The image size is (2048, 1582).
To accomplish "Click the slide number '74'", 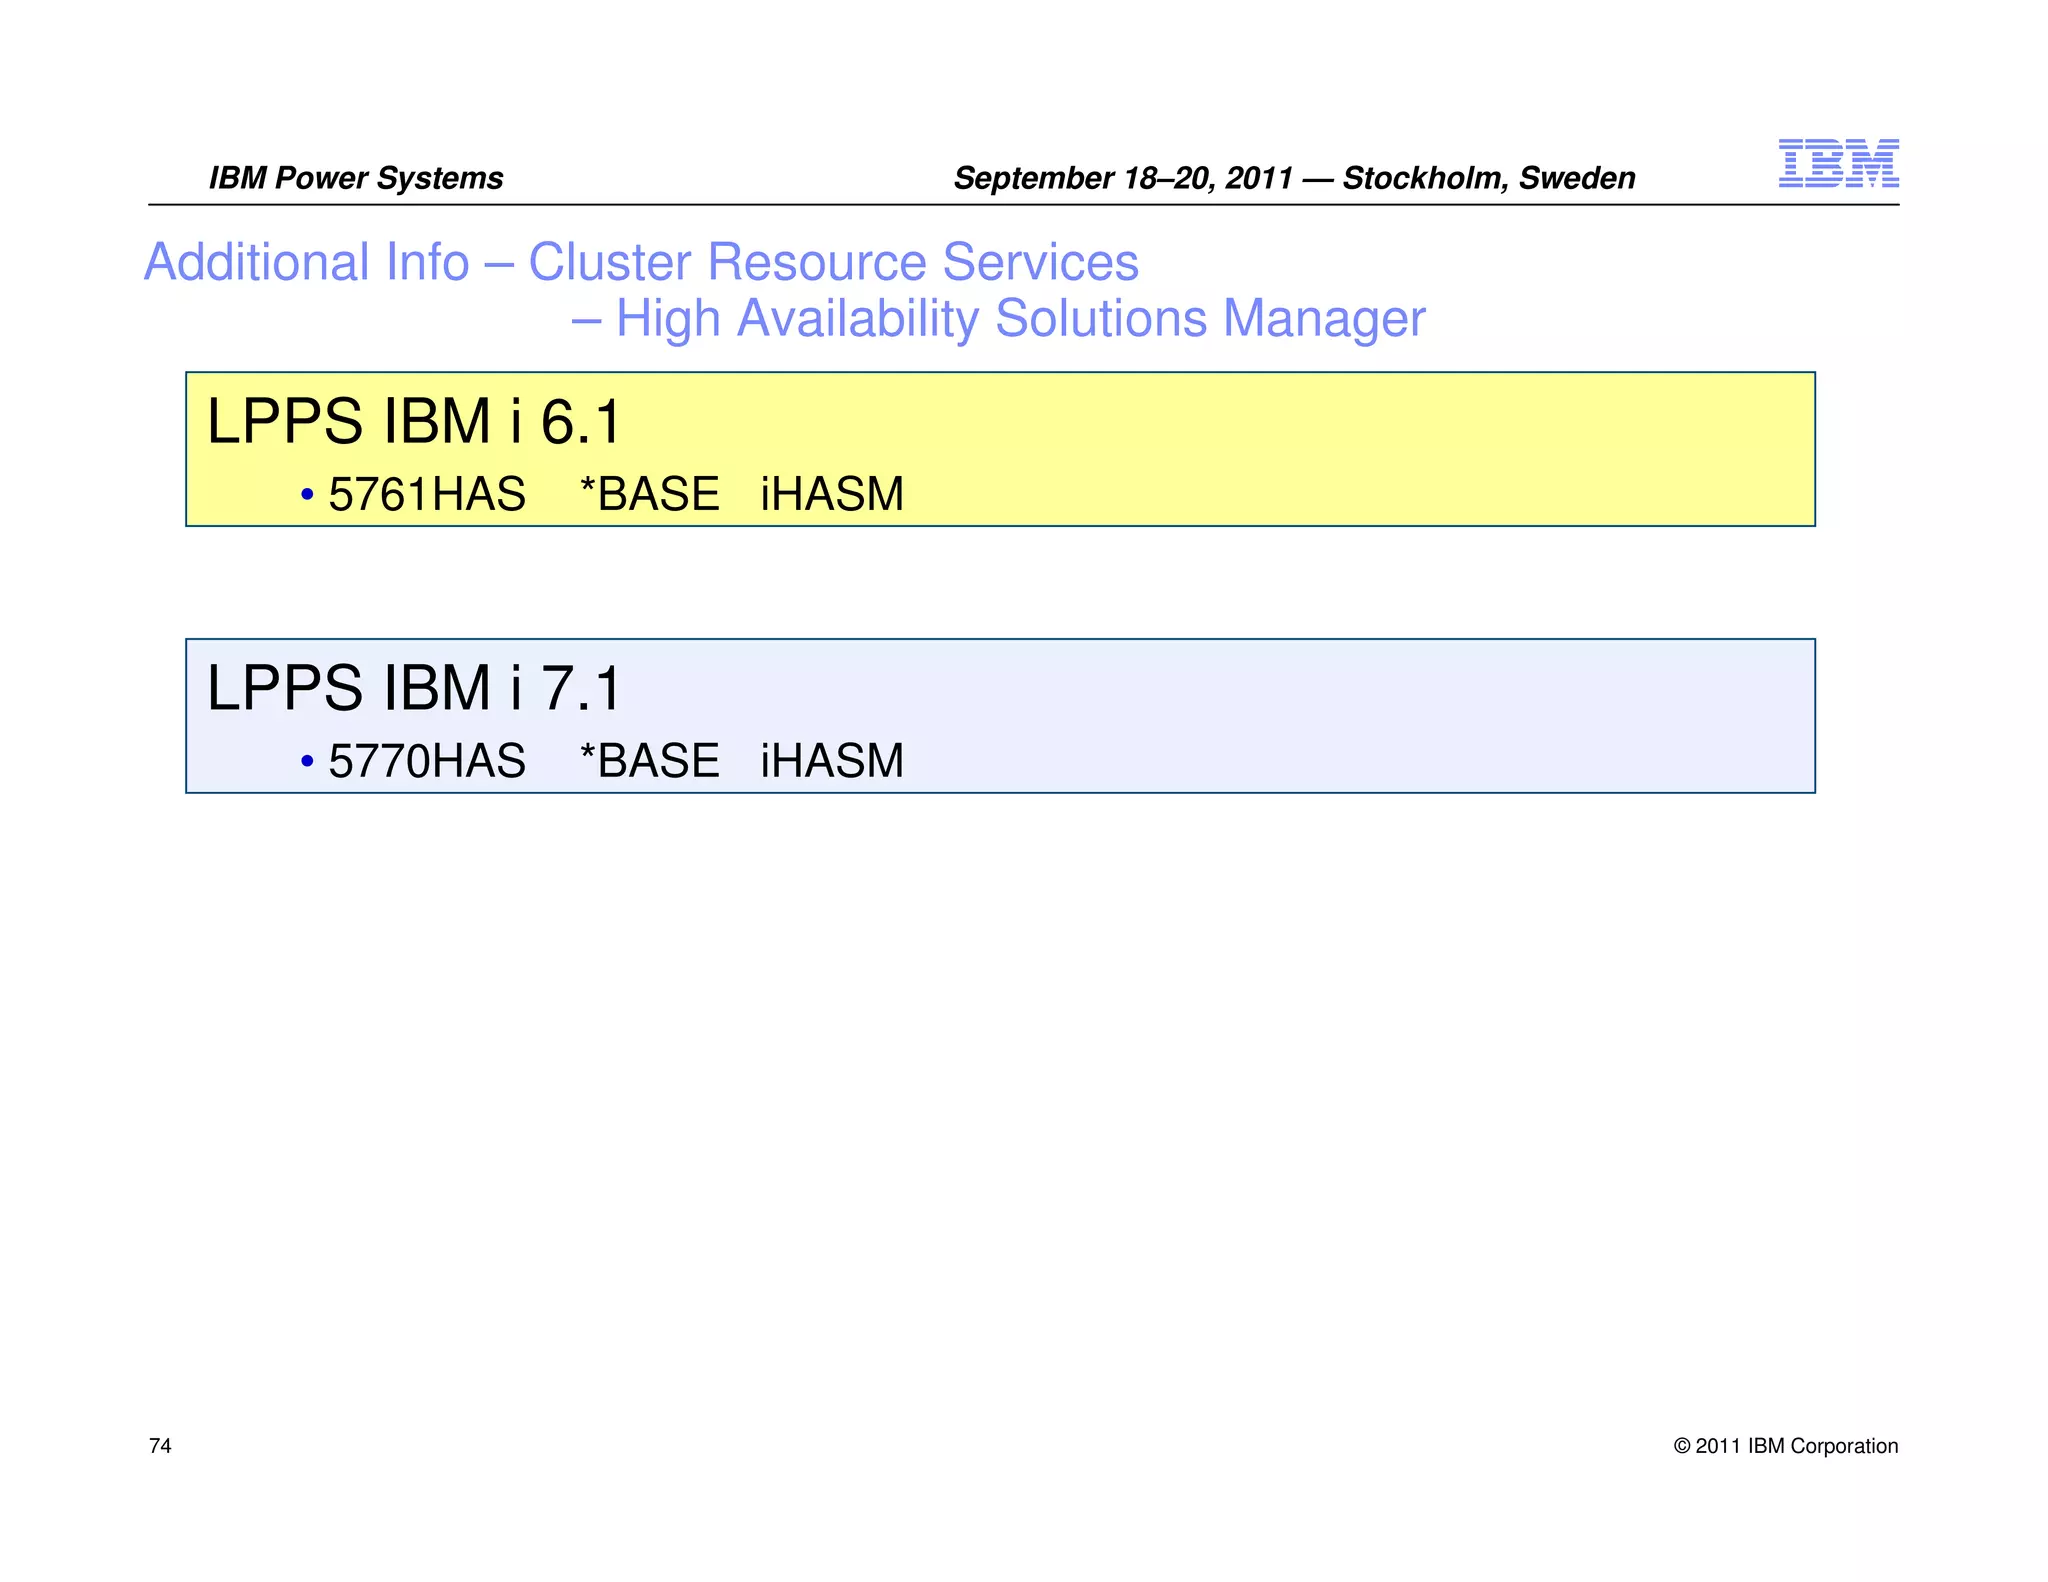I will coord(160,1446).
